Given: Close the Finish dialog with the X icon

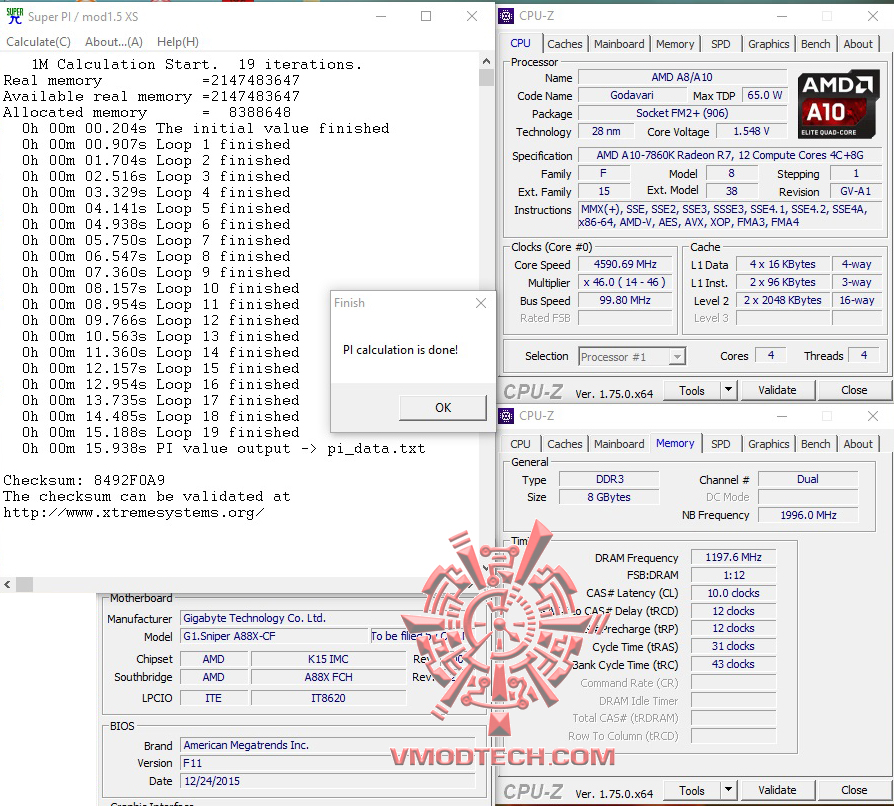Looking at the screenshot, I should coord(481,303).
